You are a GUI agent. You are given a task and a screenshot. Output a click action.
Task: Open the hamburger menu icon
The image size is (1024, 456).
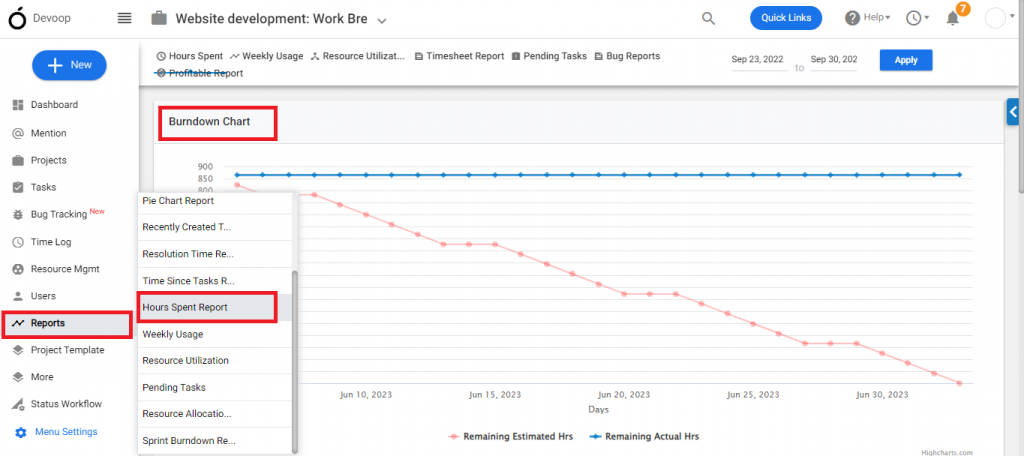pyautogui.click(x=124, y=18)
